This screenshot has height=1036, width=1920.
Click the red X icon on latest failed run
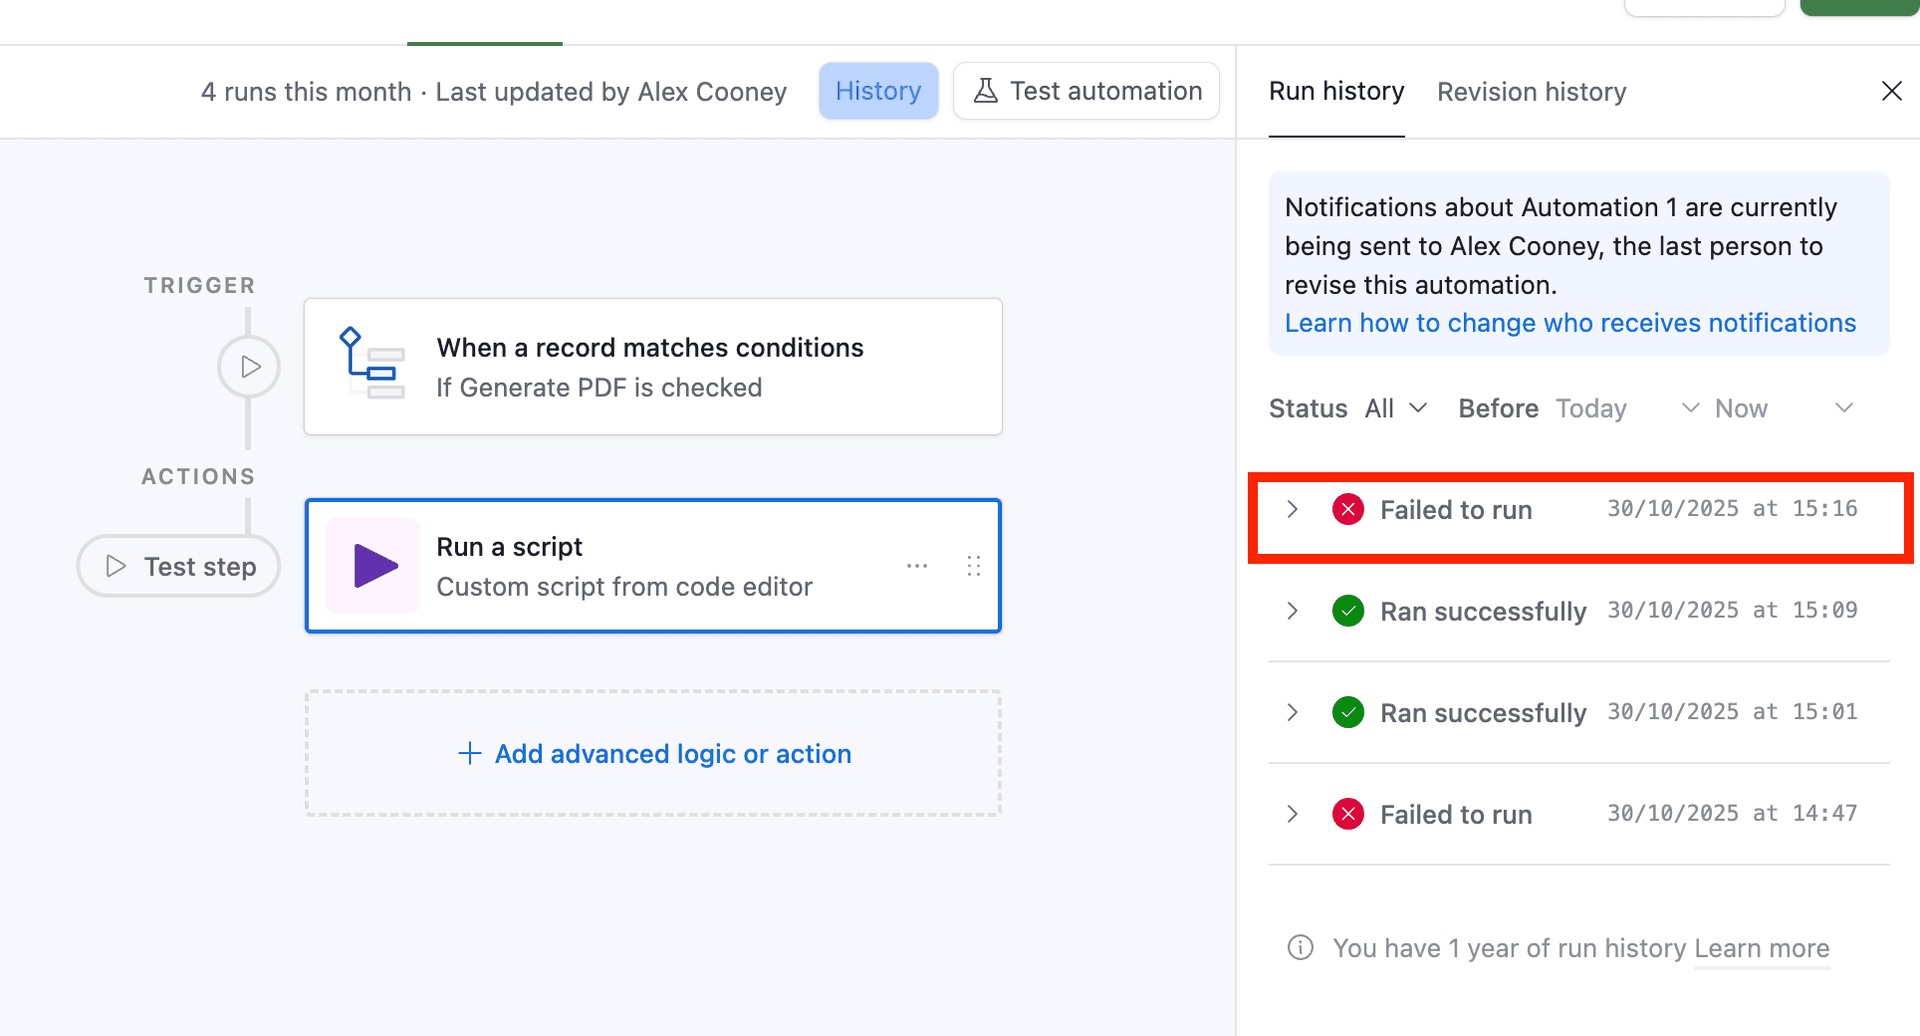pos(1348,509)
